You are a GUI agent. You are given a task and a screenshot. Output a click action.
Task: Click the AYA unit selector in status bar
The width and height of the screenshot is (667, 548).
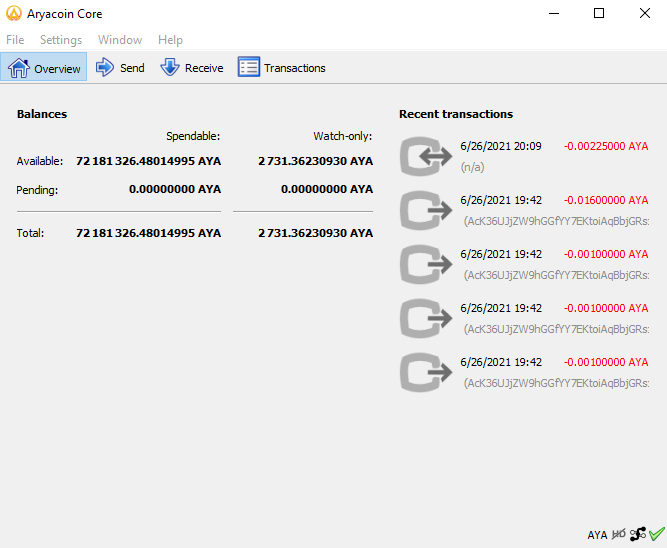[597, 535]
